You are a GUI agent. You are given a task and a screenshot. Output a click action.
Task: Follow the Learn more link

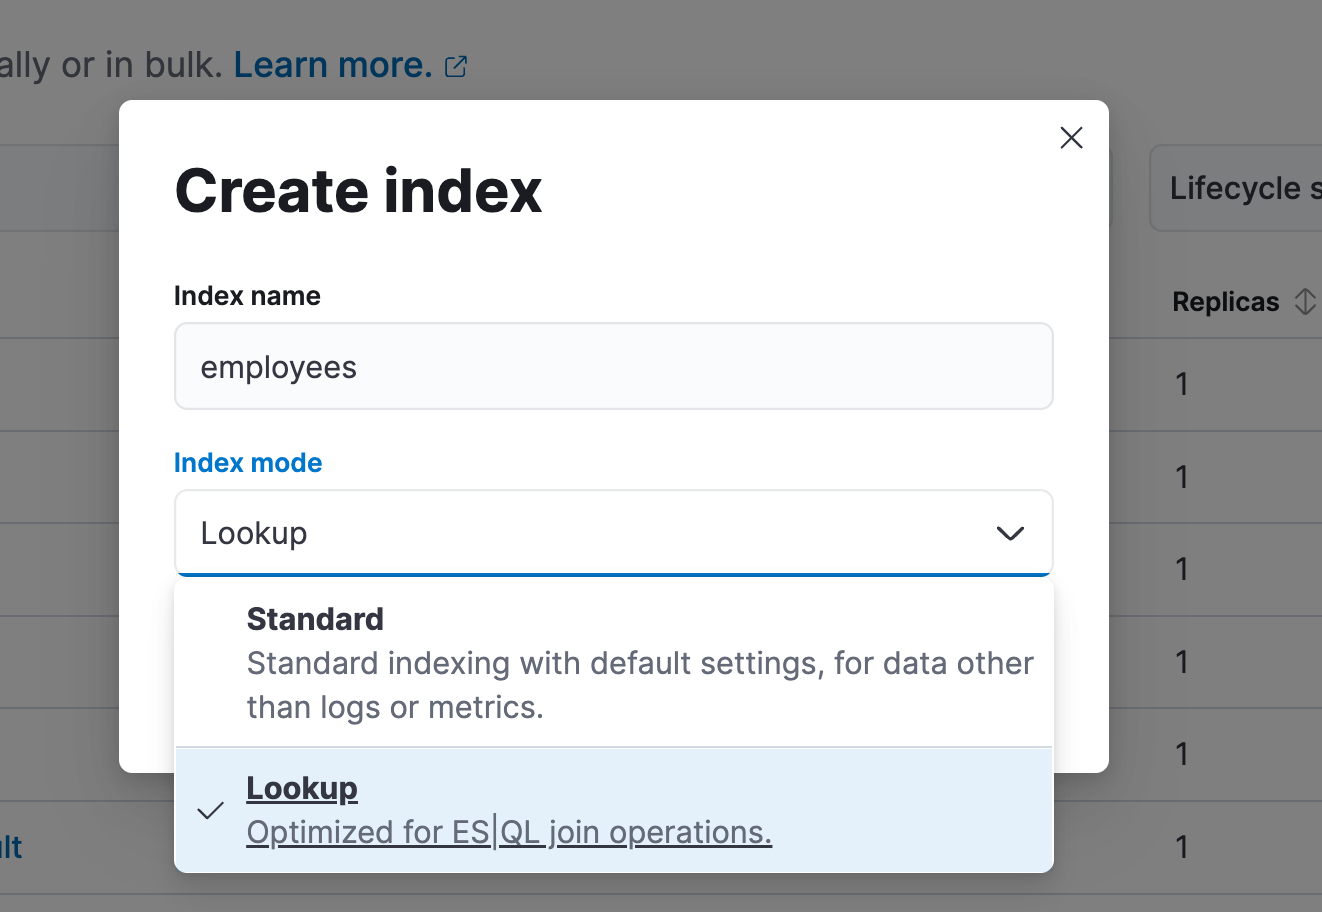pos(332,66)
